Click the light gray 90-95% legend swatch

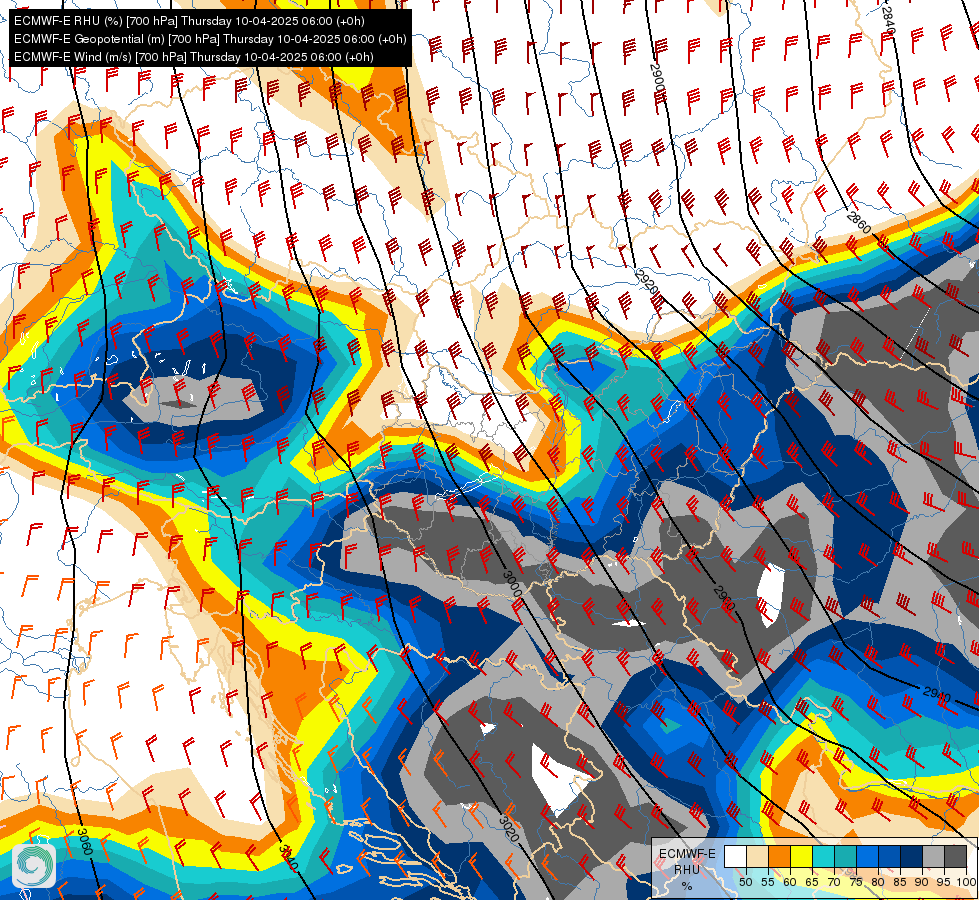point(933,857)
